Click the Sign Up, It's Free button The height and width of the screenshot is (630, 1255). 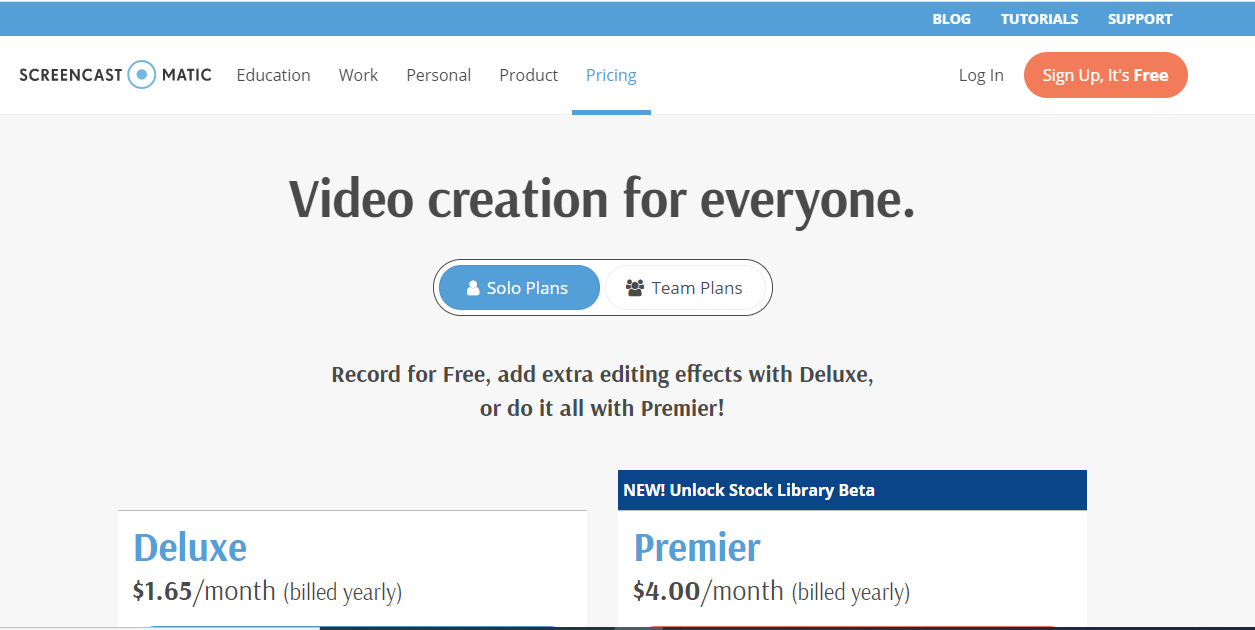1105,75
